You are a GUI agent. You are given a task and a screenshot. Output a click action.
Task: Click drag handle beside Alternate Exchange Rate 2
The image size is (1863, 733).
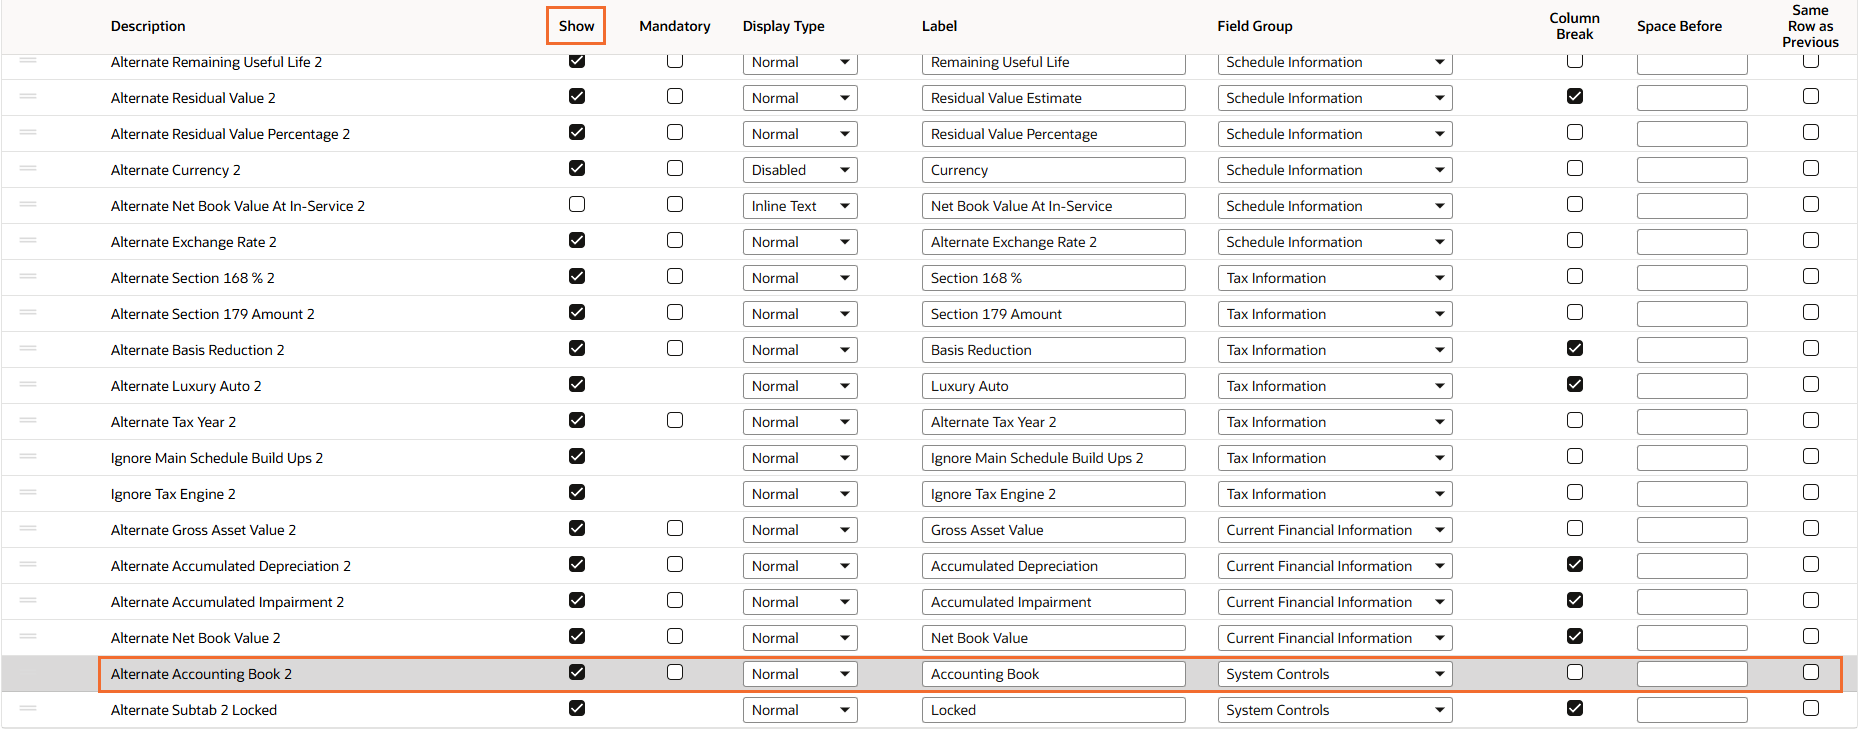click(x=28, y=241)
